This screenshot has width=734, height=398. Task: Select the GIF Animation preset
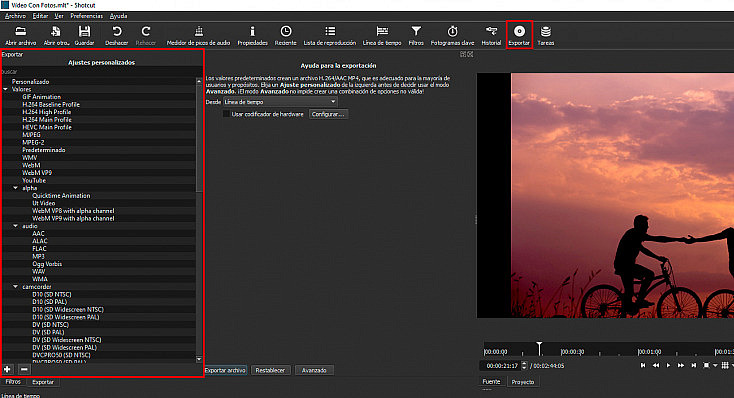[x=42, y=97]
